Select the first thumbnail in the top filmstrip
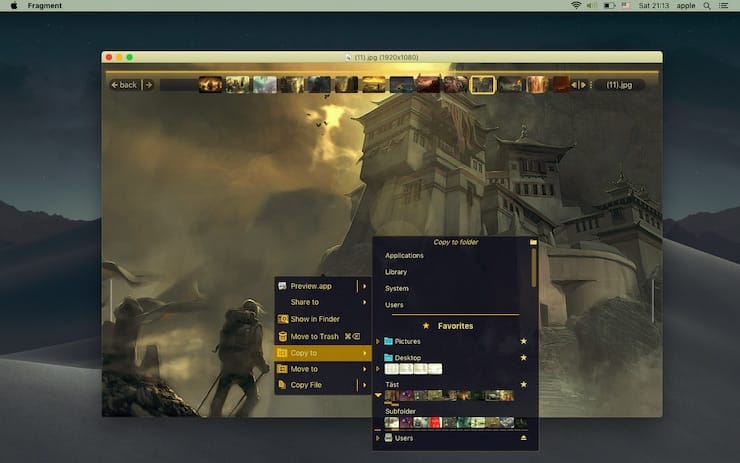Screen dimensions: 740x463 (210, 85)
